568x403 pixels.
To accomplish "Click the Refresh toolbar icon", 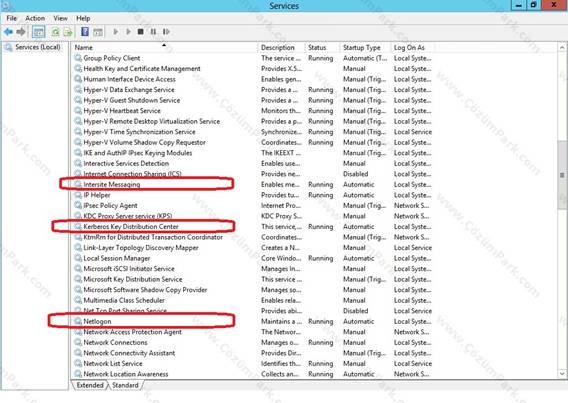I will (55, 32).
